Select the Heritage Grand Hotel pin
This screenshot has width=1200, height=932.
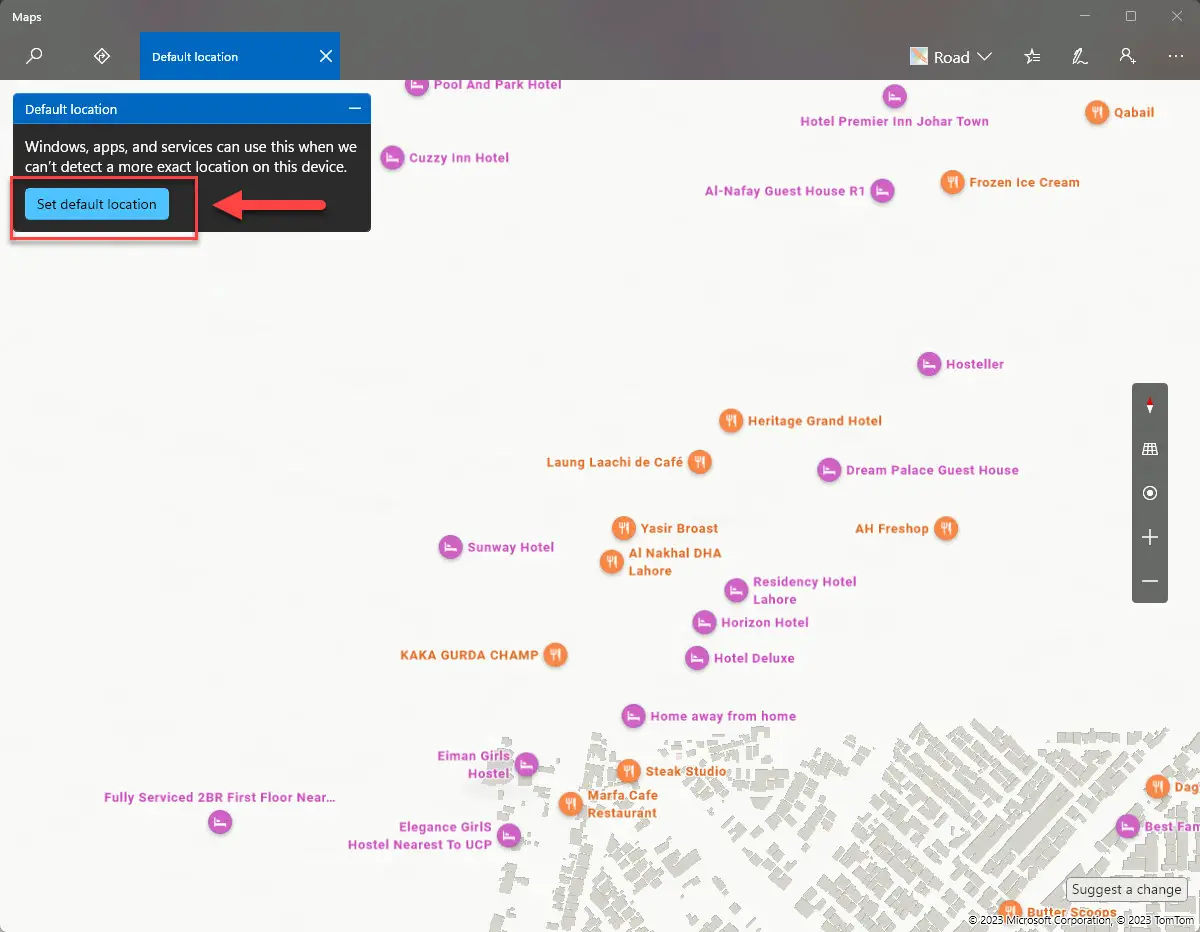coord(731,421)
